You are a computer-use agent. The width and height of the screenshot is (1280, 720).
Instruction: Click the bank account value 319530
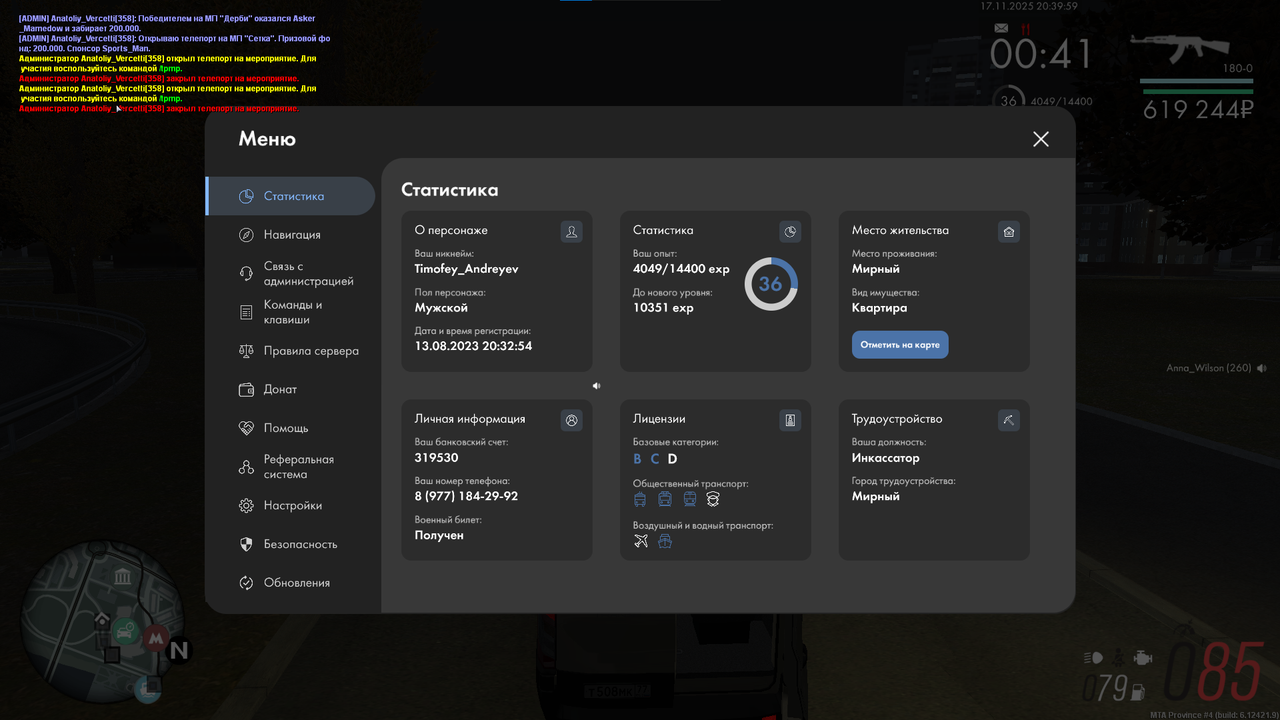(x=437, y=458)
